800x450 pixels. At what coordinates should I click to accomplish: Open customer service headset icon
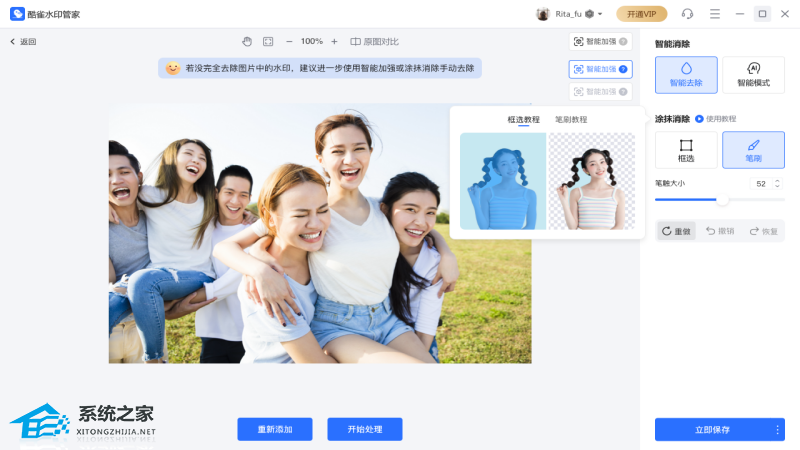click(687, 14)
